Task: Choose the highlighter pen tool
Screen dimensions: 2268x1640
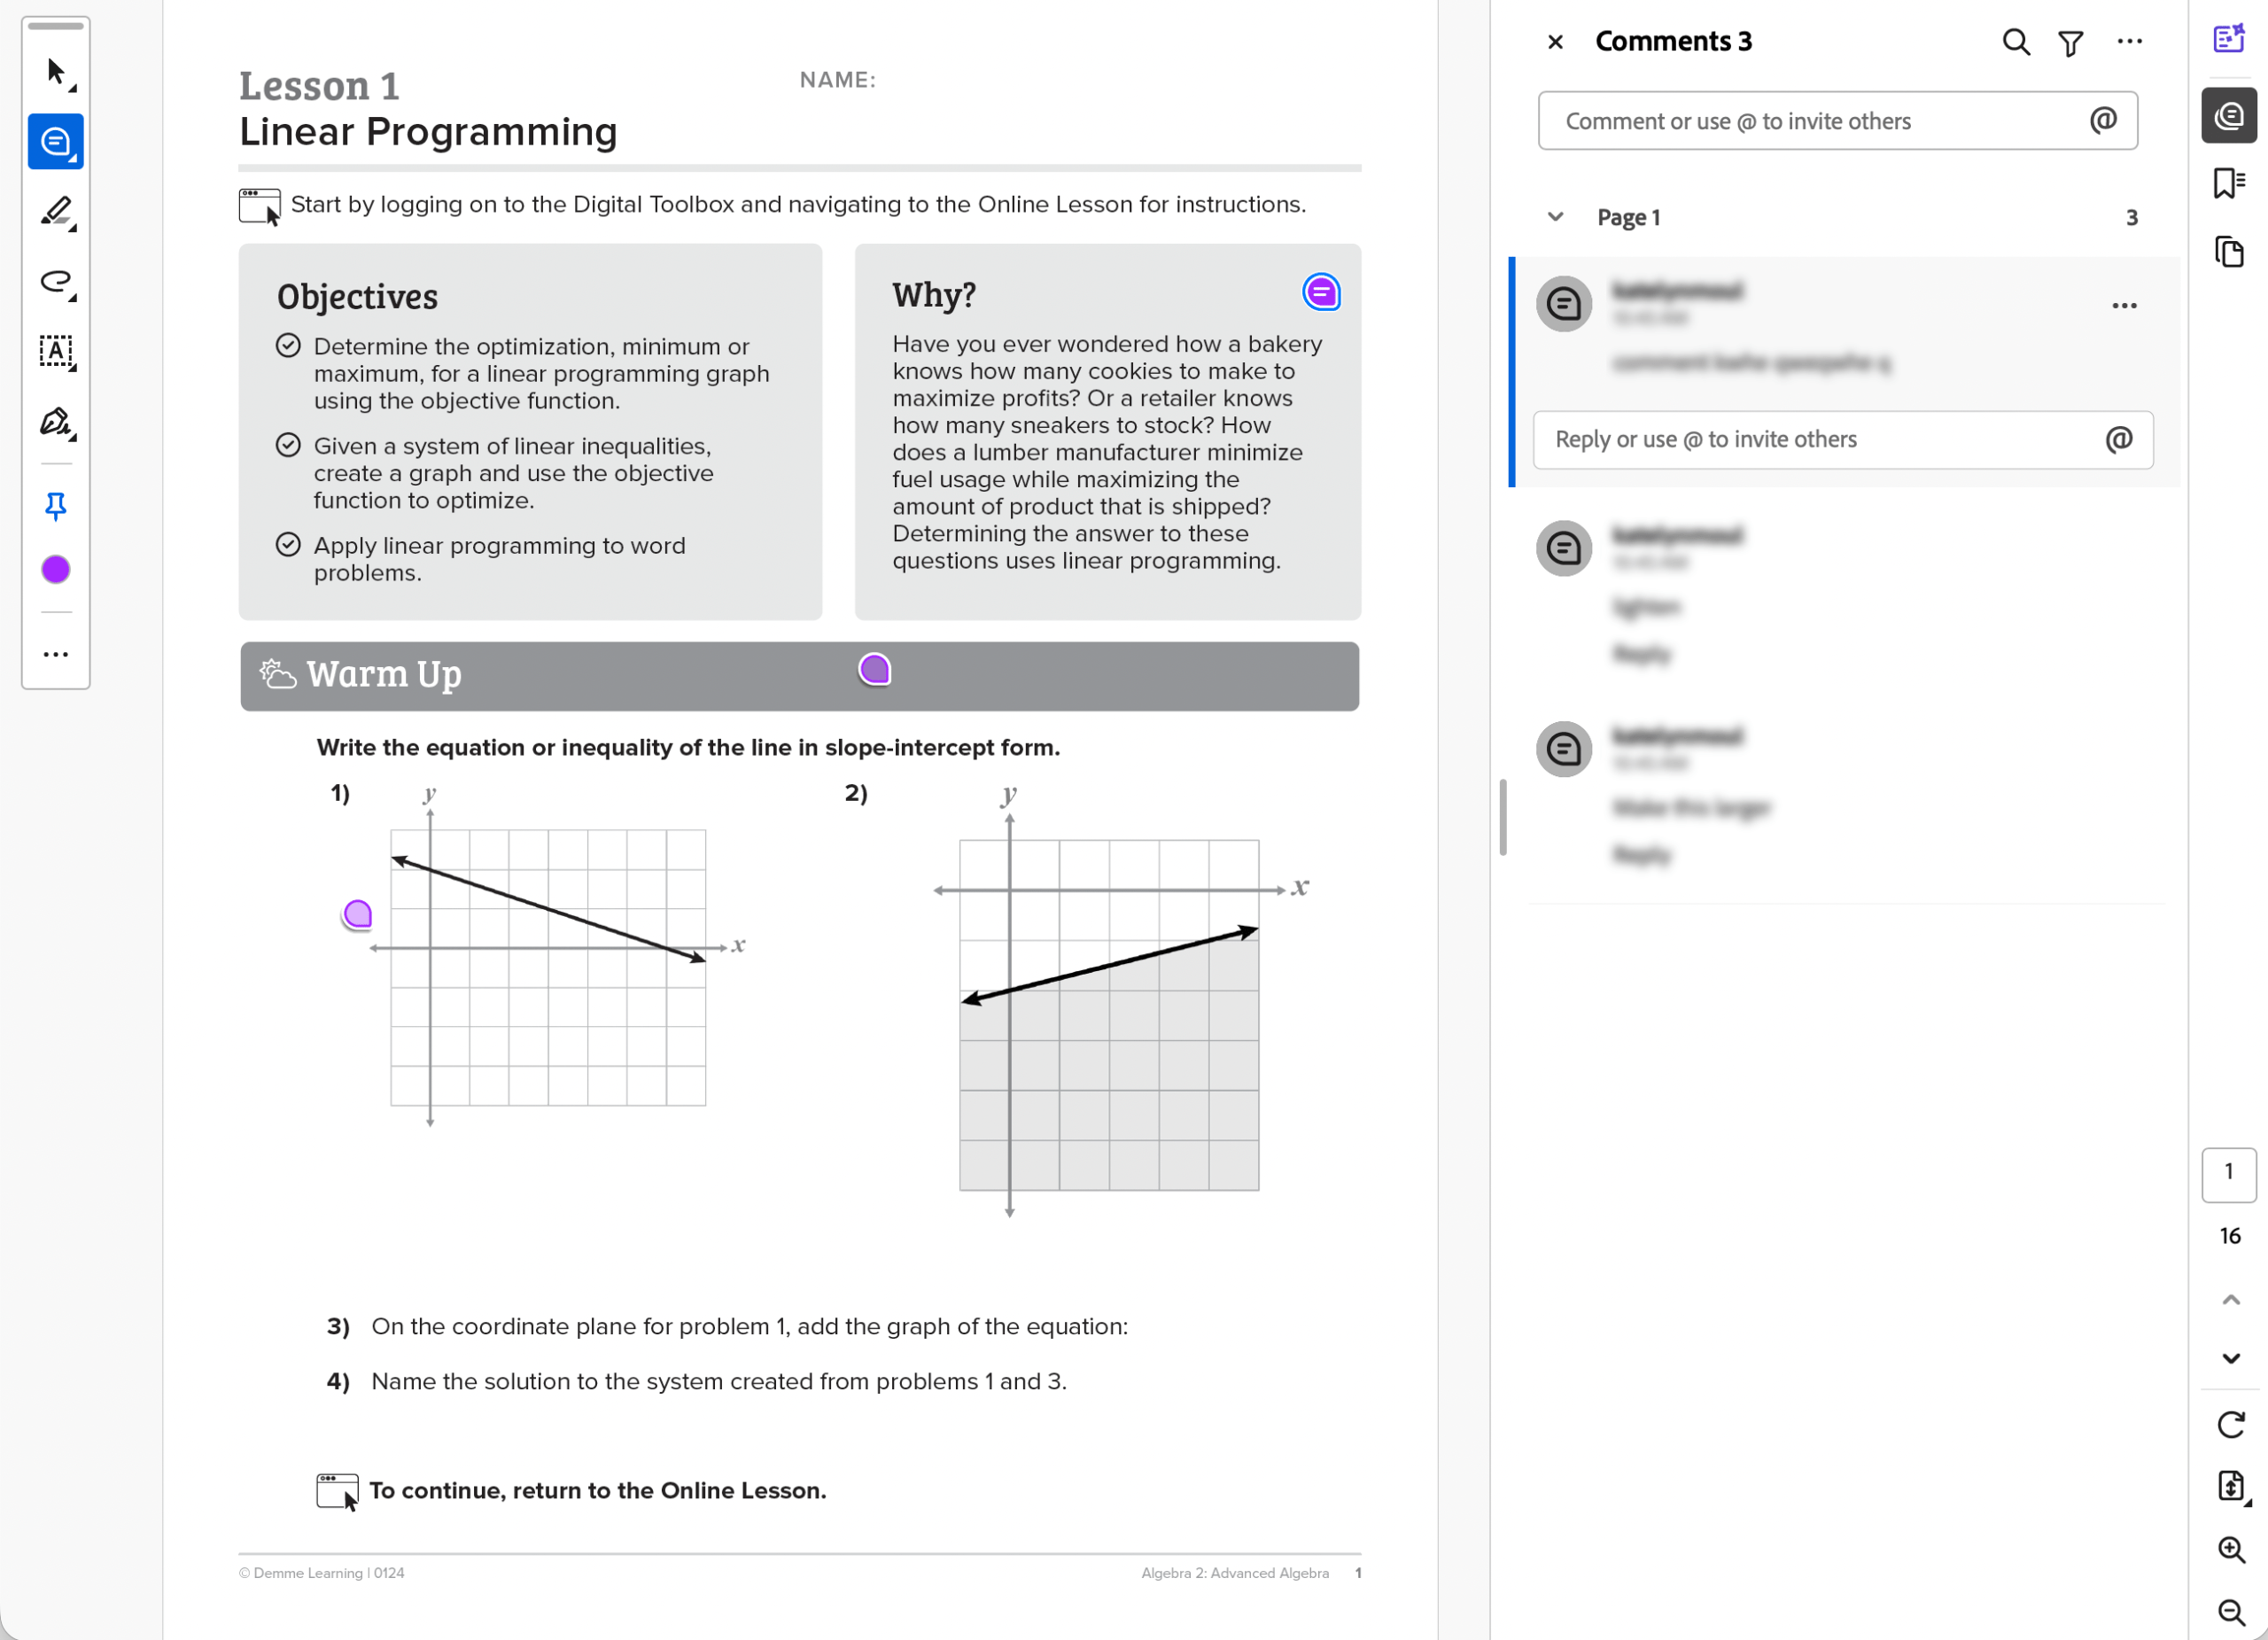Action: (x=56, y=211)
